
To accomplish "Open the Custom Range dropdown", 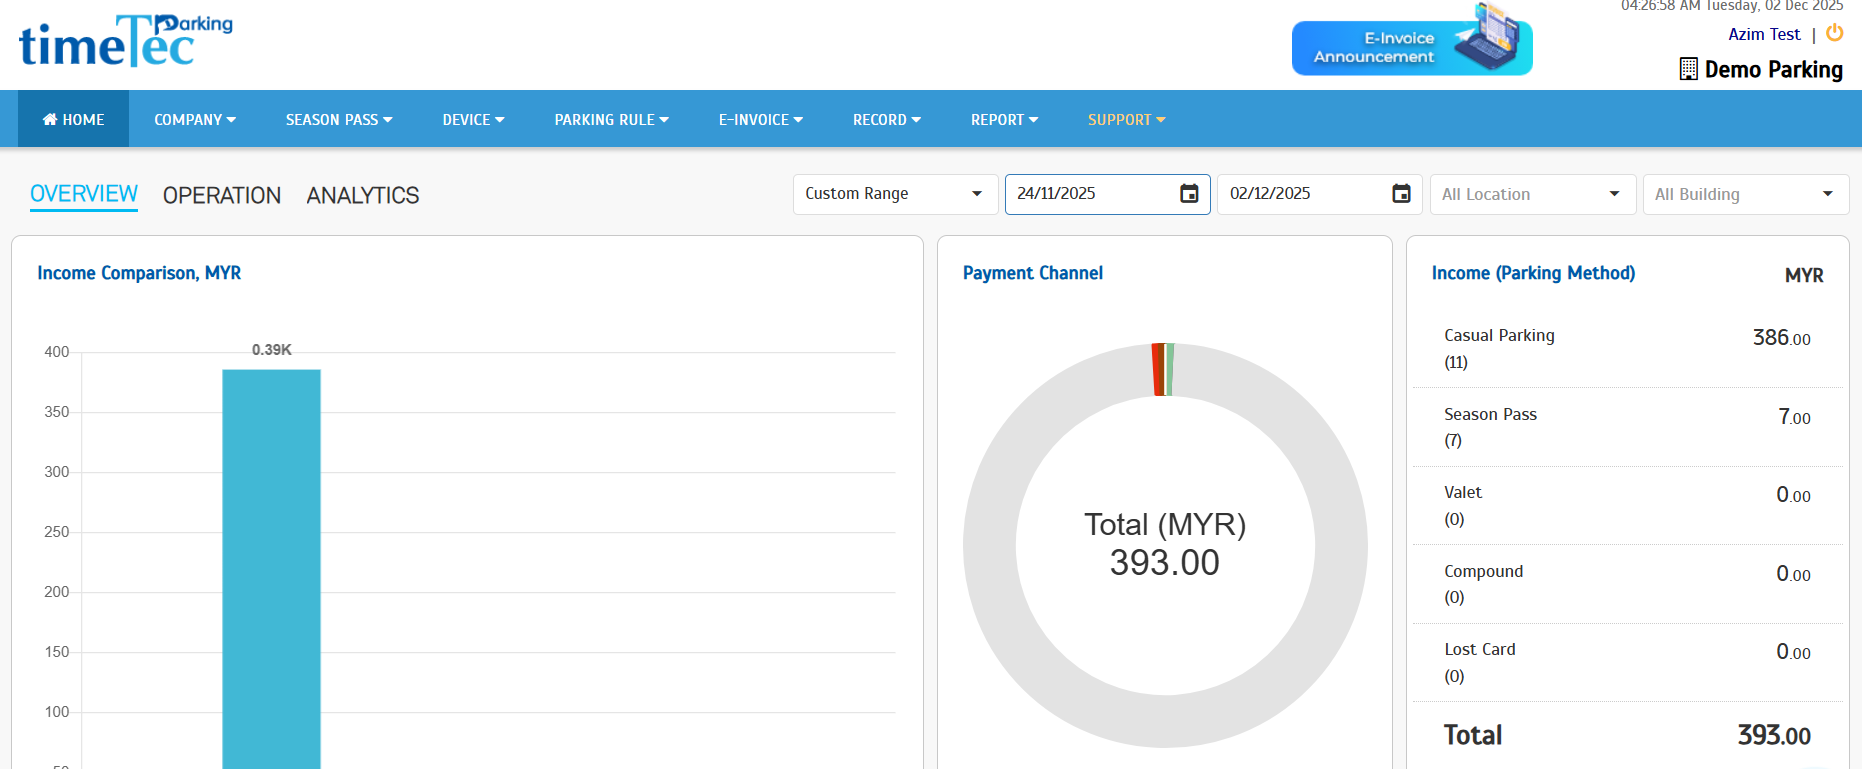I will [894, 194].
